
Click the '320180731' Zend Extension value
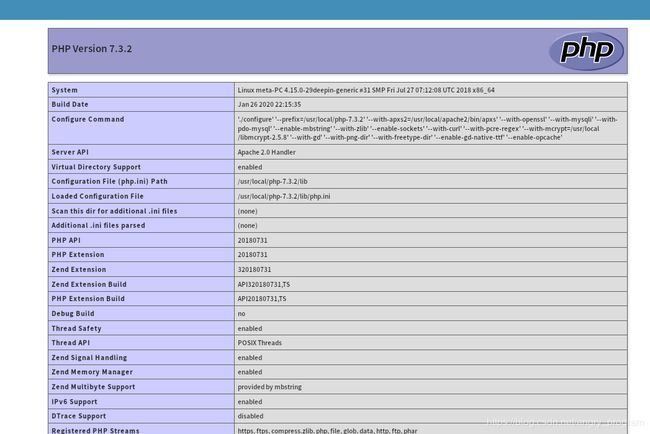(254, 269)
